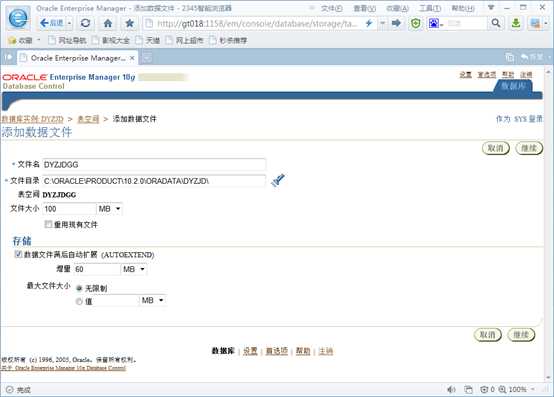The image size is (554, 397).
Task: Click the 取消 button below the storage section
Action: point(488,334)
